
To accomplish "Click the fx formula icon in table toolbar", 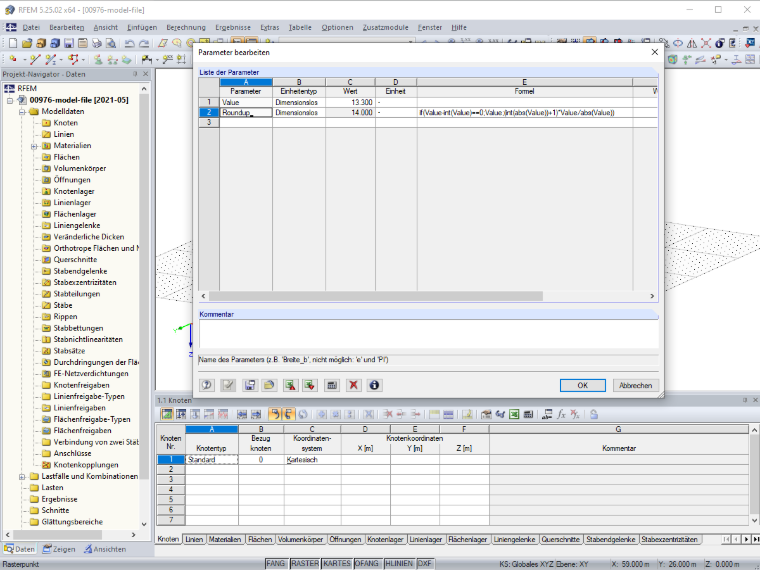I will click(x=561, y=414).
